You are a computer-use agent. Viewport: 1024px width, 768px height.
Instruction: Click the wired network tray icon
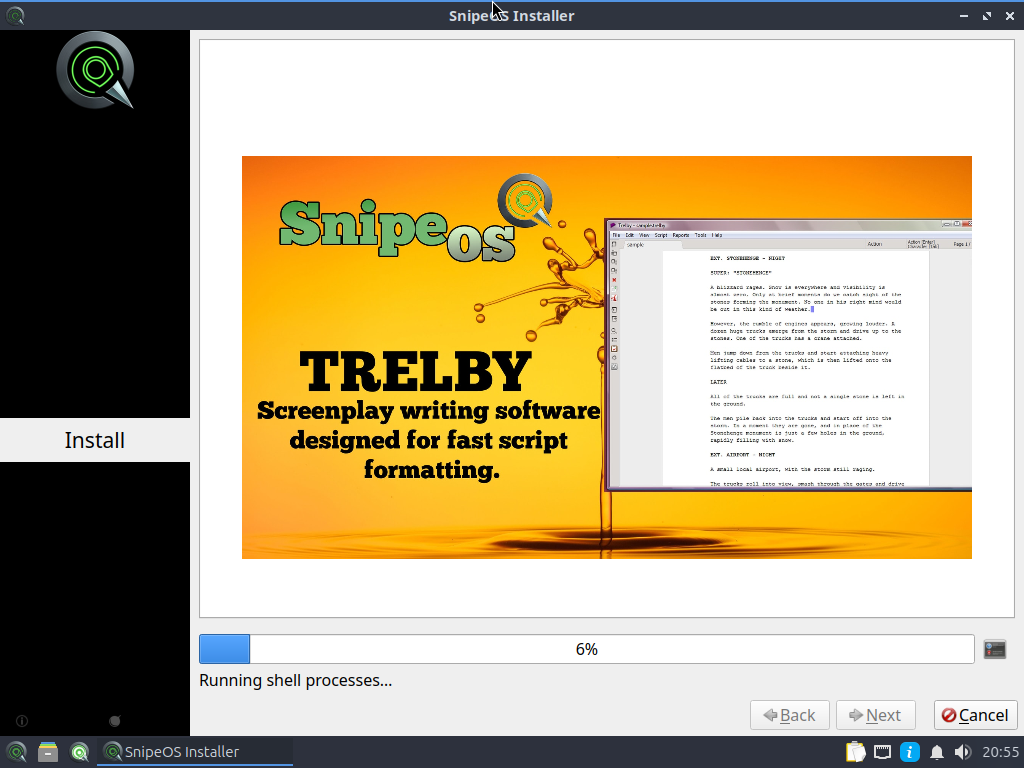point(882,752)
